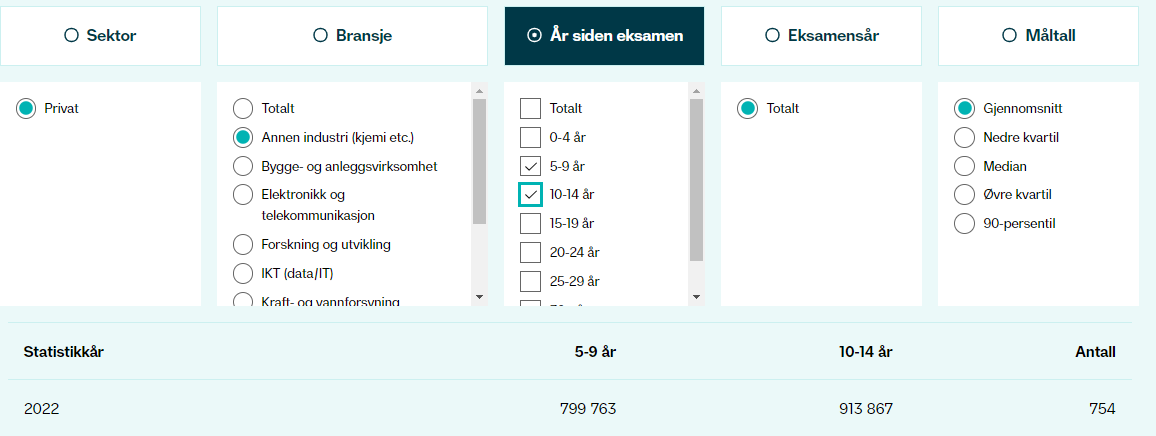Click the years list scroll-up arrow
The width and height of the screenshot is (1156, 436).
(x=696, y=91)
